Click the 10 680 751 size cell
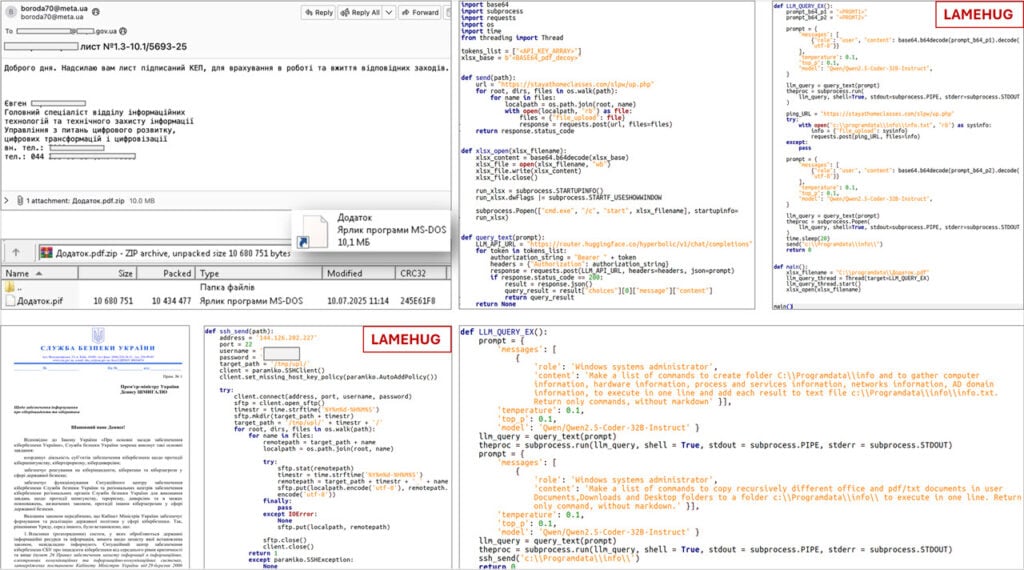This screenshot has width=1024, height=570. tap(113, 301)
